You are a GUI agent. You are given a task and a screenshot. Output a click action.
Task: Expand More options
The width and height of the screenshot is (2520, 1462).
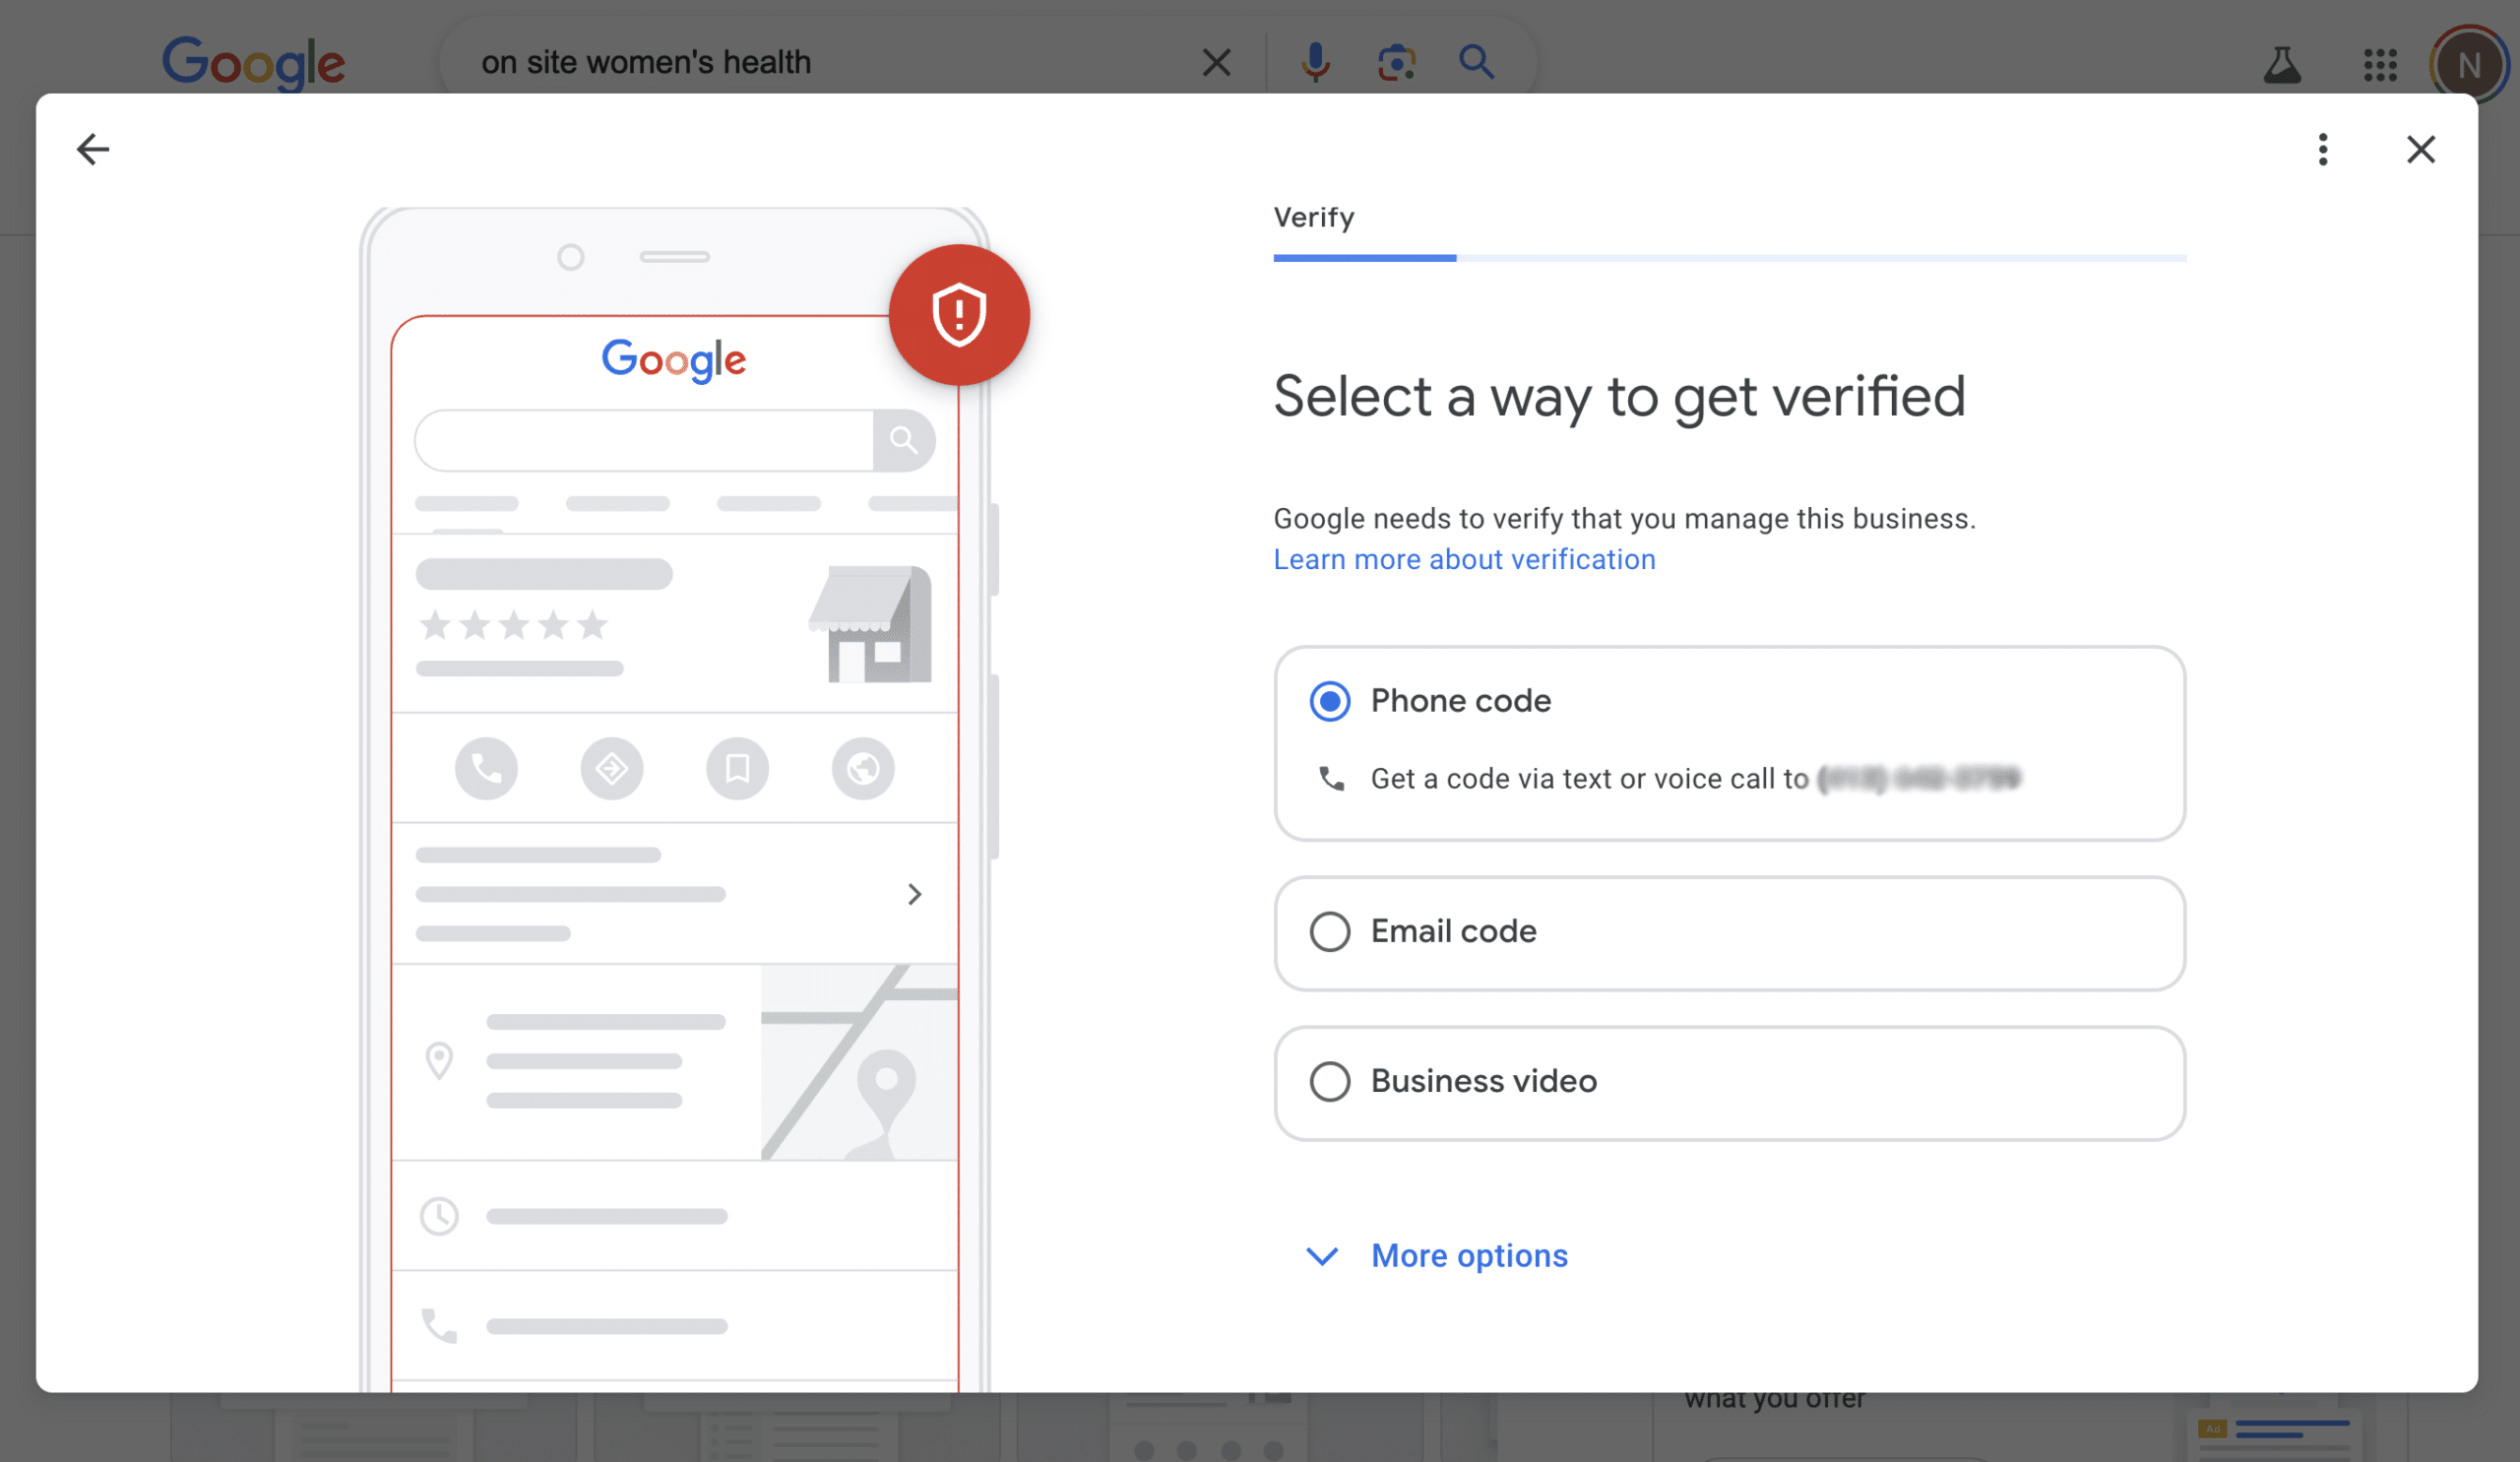1437,1256
